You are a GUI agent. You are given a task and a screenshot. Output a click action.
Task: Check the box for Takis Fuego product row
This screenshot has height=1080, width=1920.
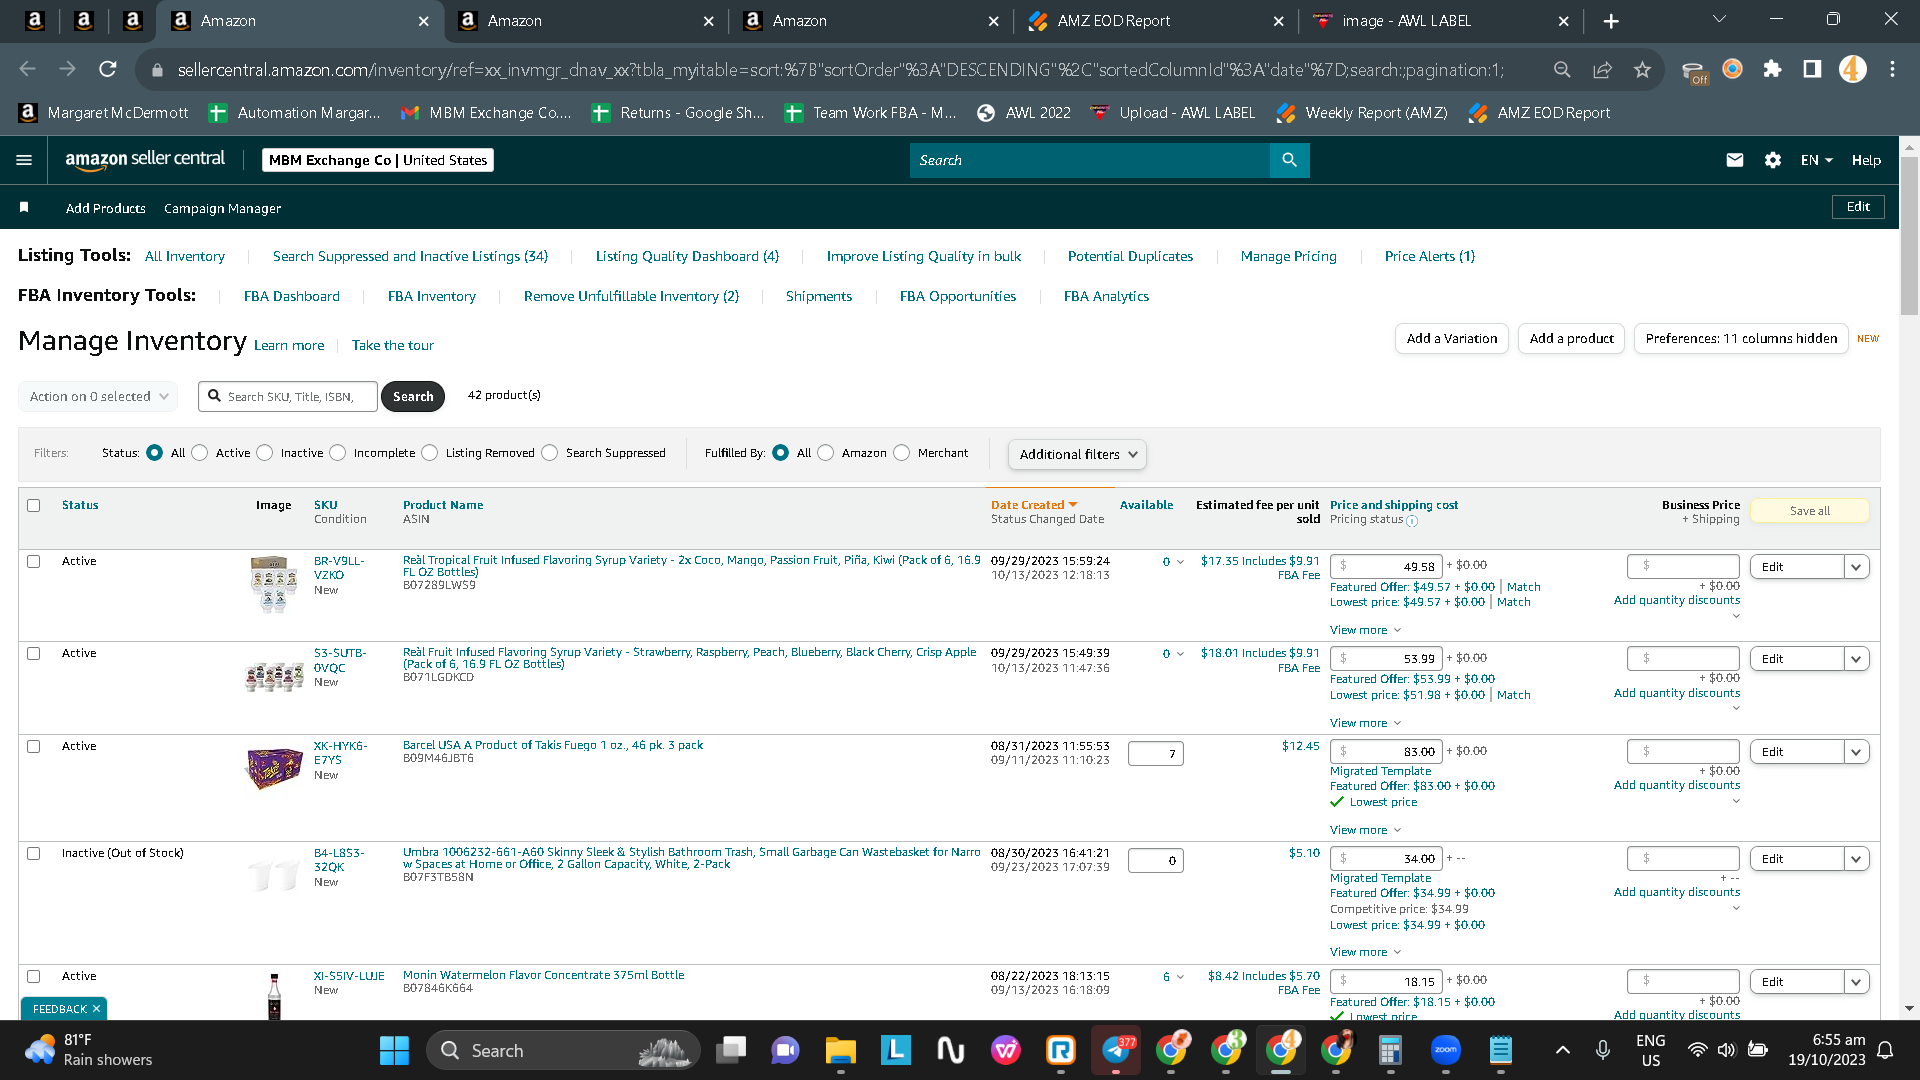coord(34,747)
